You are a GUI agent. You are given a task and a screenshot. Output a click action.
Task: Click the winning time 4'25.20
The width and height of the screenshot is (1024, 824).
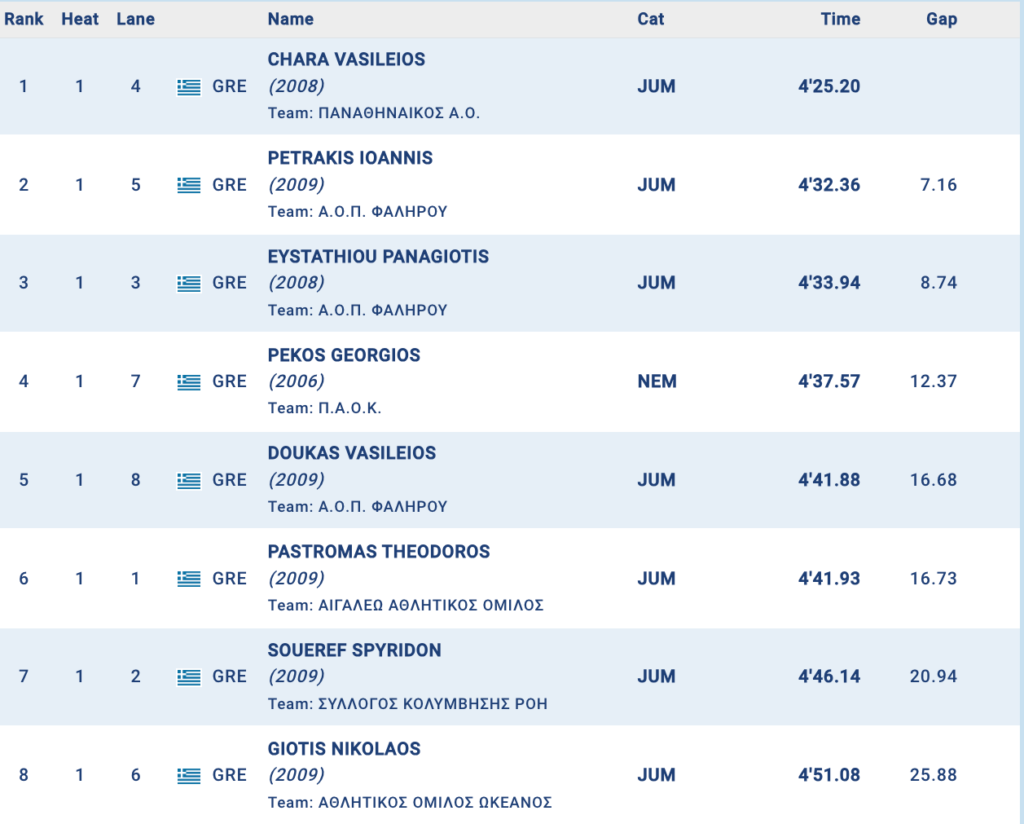[x=828, y=87]
